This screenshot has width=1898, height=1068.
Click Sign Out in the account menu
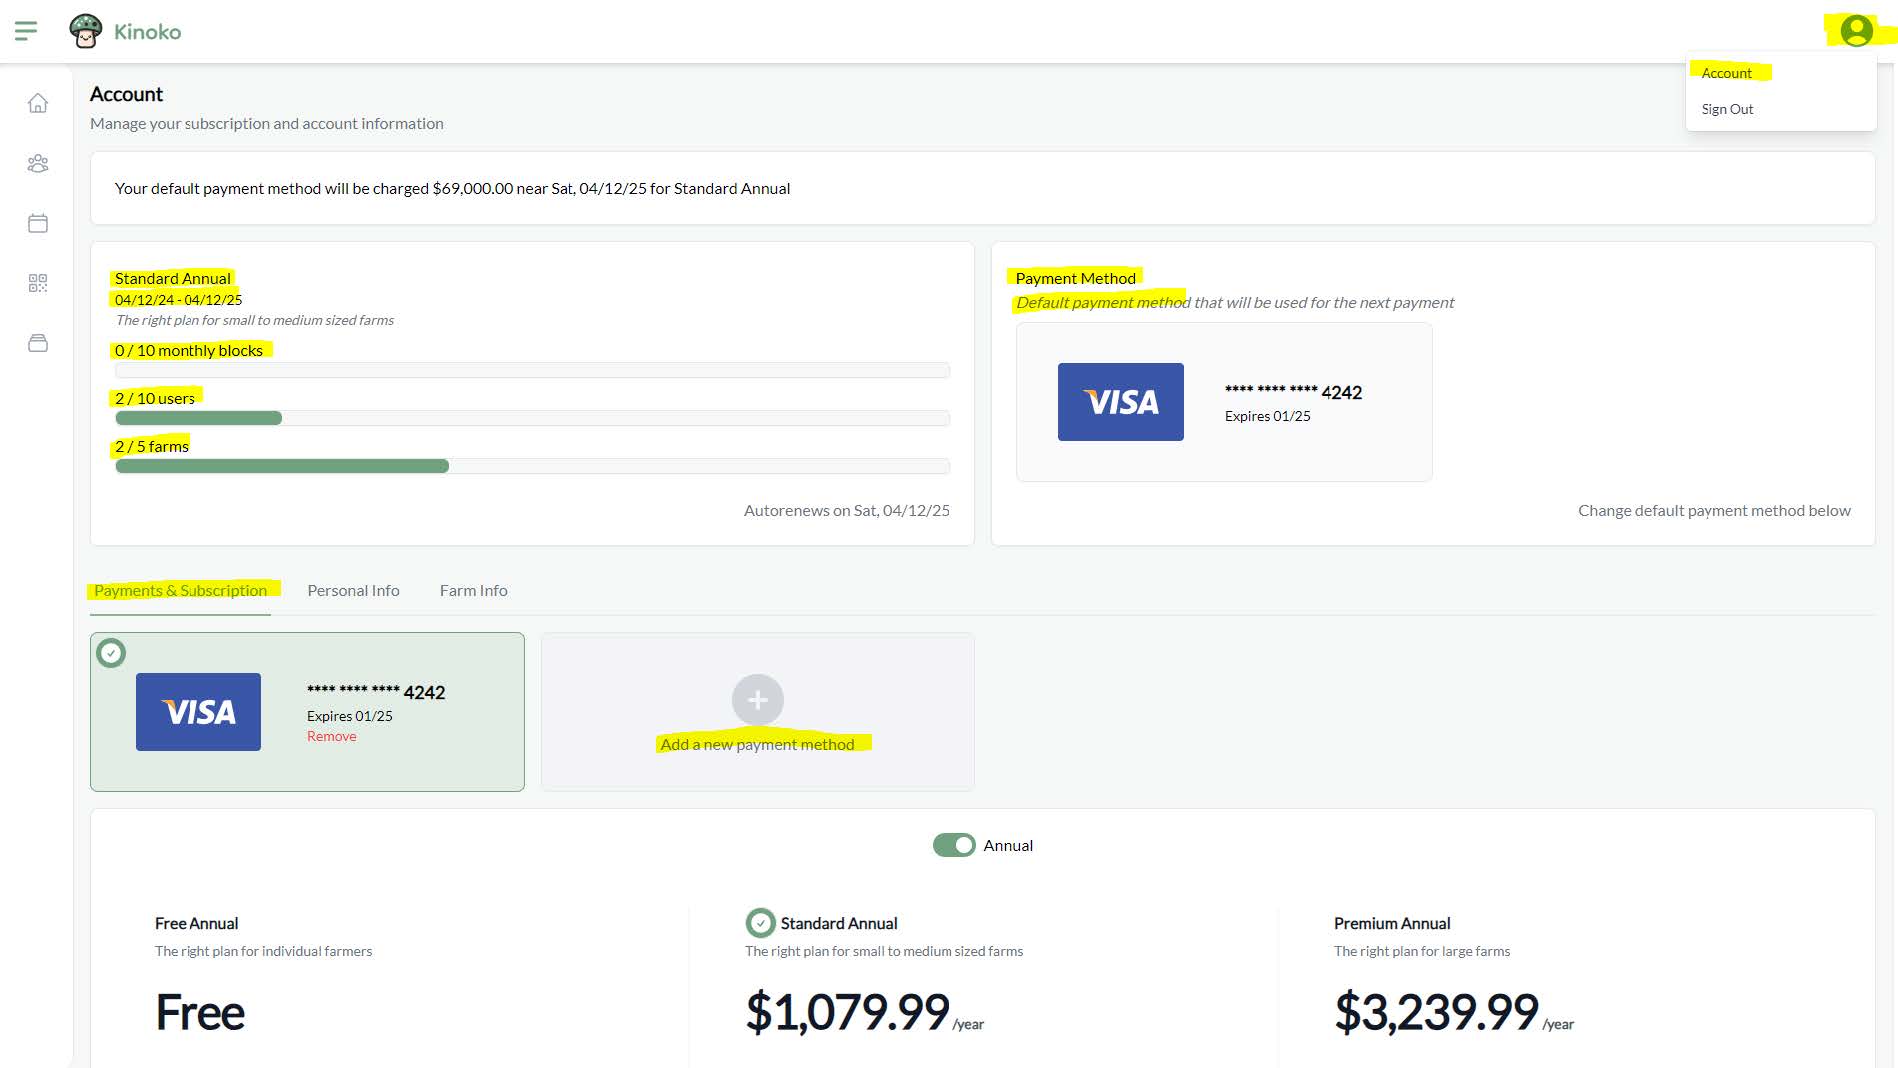(1727, 109)
